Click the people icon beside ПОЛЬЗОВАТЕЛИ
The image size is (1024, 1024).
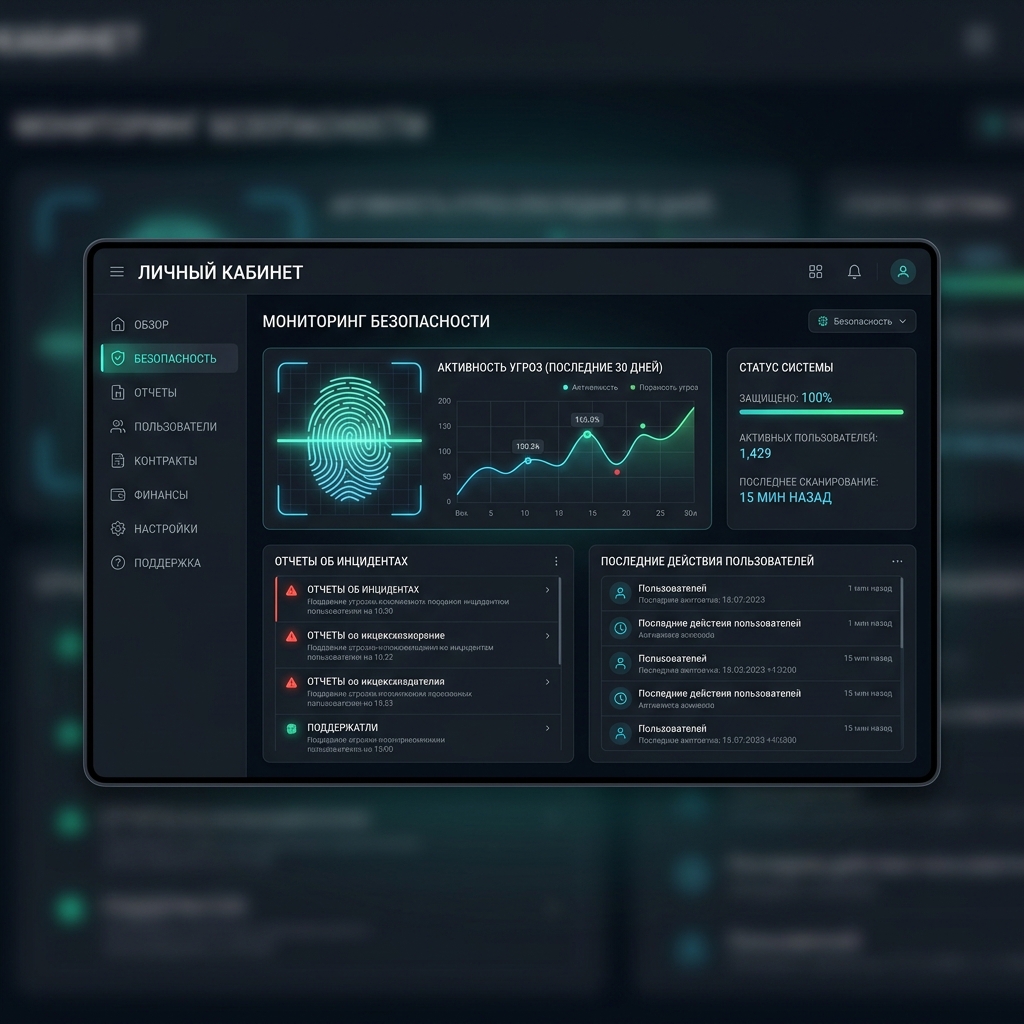coord(118,426)
